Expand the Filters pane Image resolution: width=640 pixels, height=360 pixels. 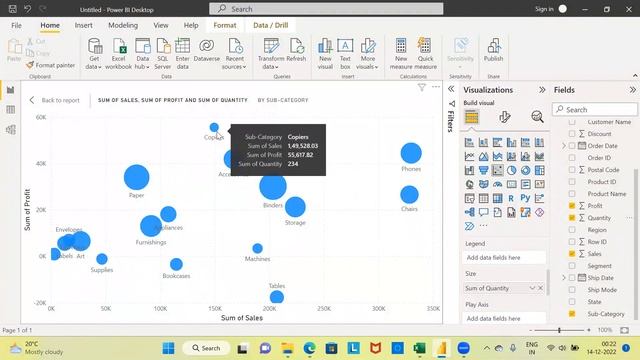[451, 89]
